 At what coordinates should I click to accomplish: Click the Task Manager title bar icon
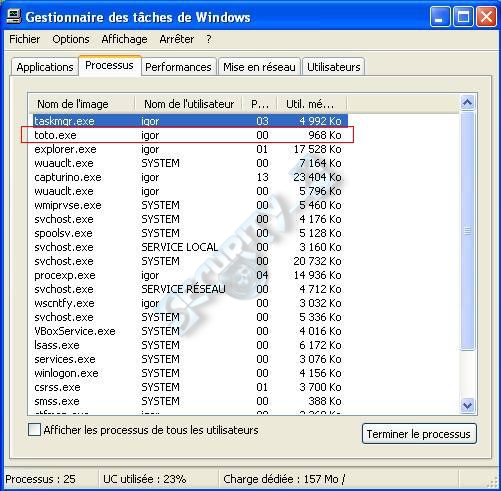pyautogui.click(x=13, y=16)
